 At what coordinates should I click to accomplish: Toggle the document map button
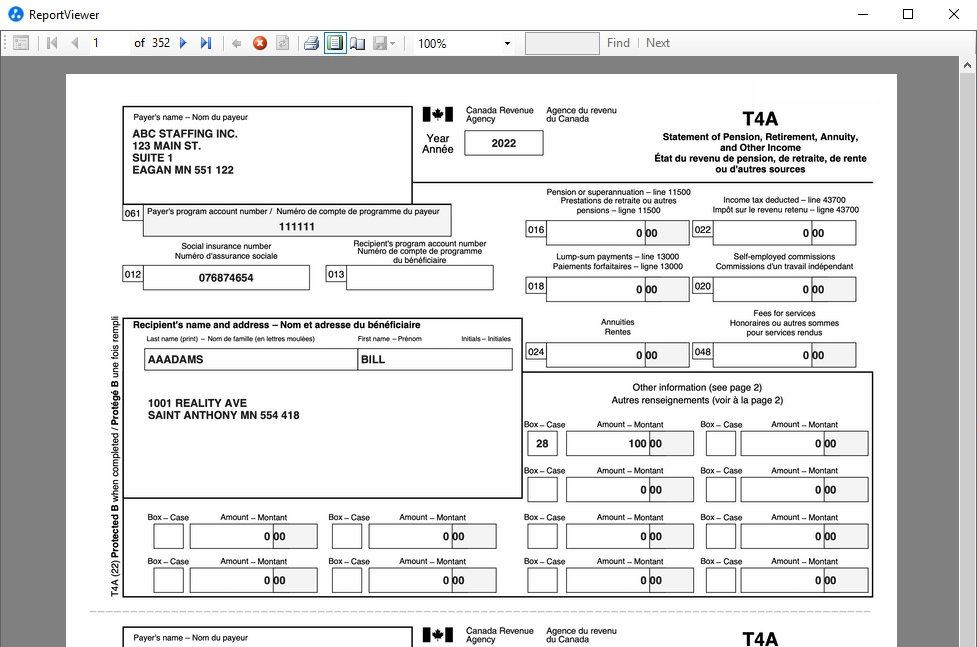click(21, 43)
